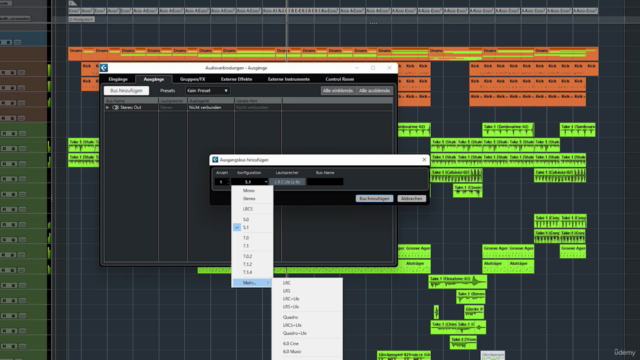This screenshot has height=360, width=640.
Task: Choose the 7.1.4 configuration
Action: (252, 272)
